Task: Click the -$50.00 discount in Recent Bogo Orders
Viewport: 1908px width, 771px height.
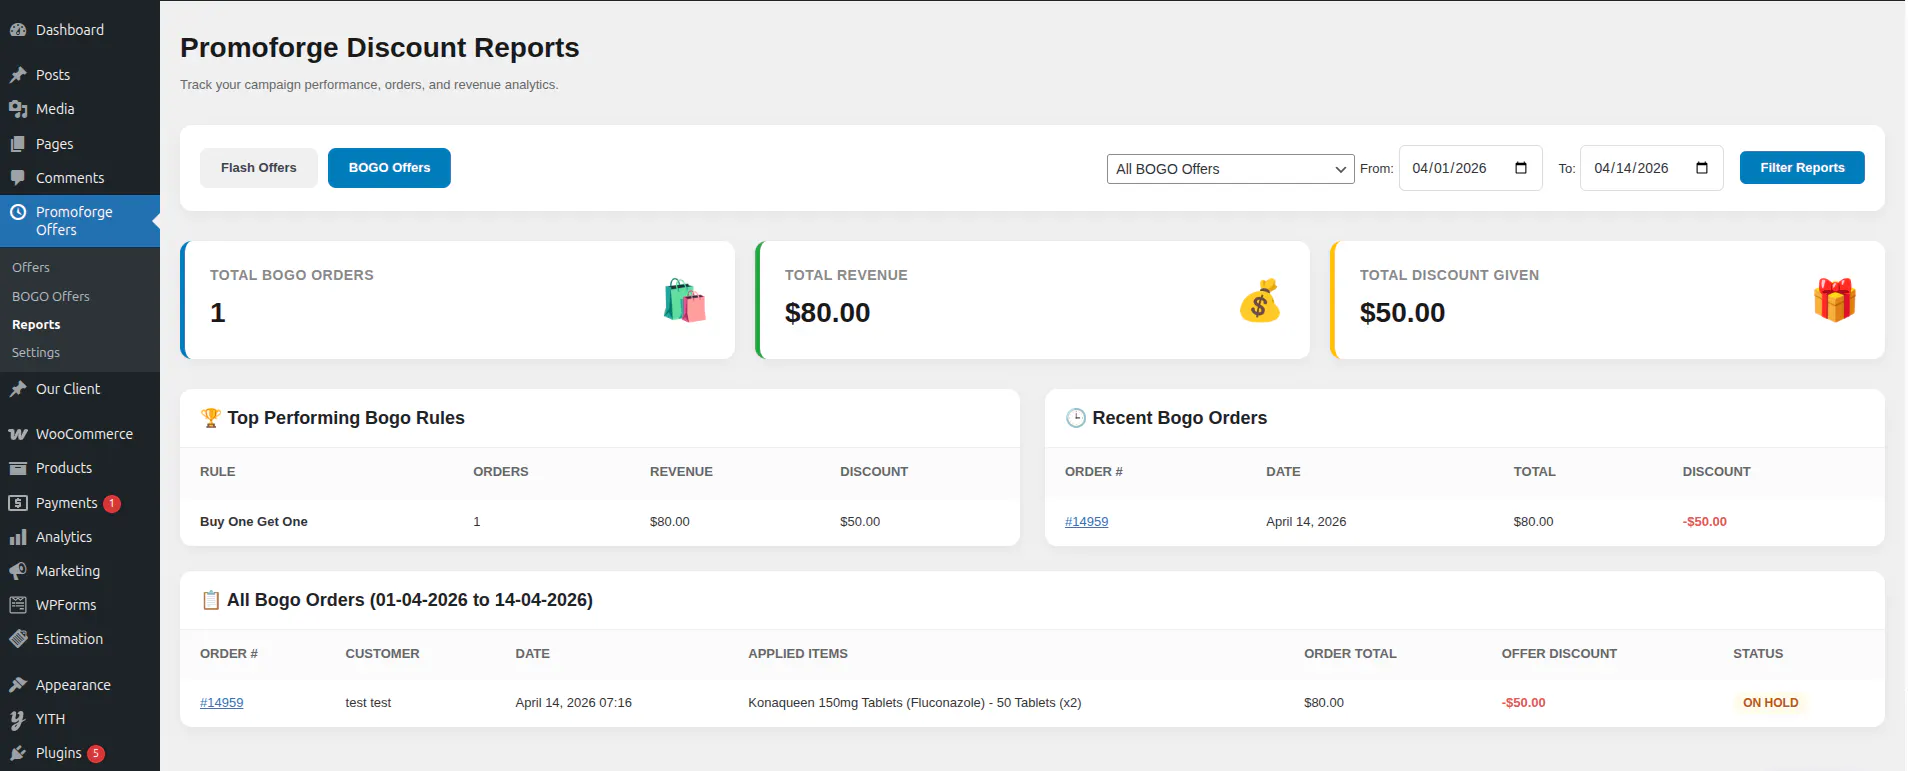Action: [x=1704, y=522]
